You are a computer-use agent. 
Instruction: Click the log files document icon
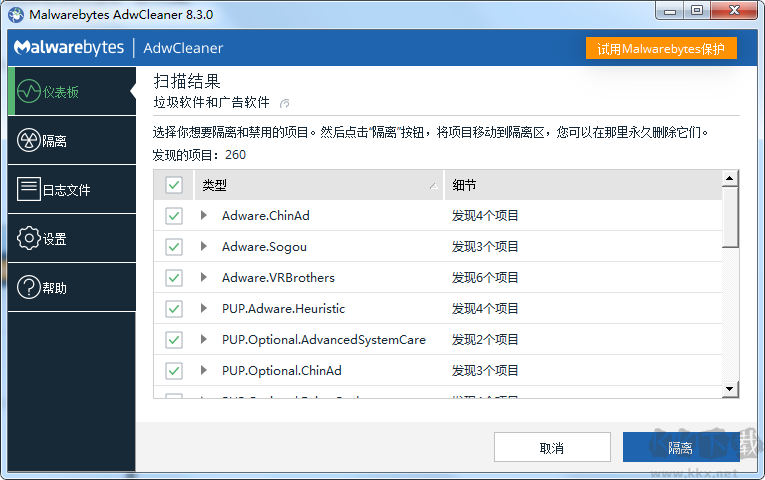(29, 189)
